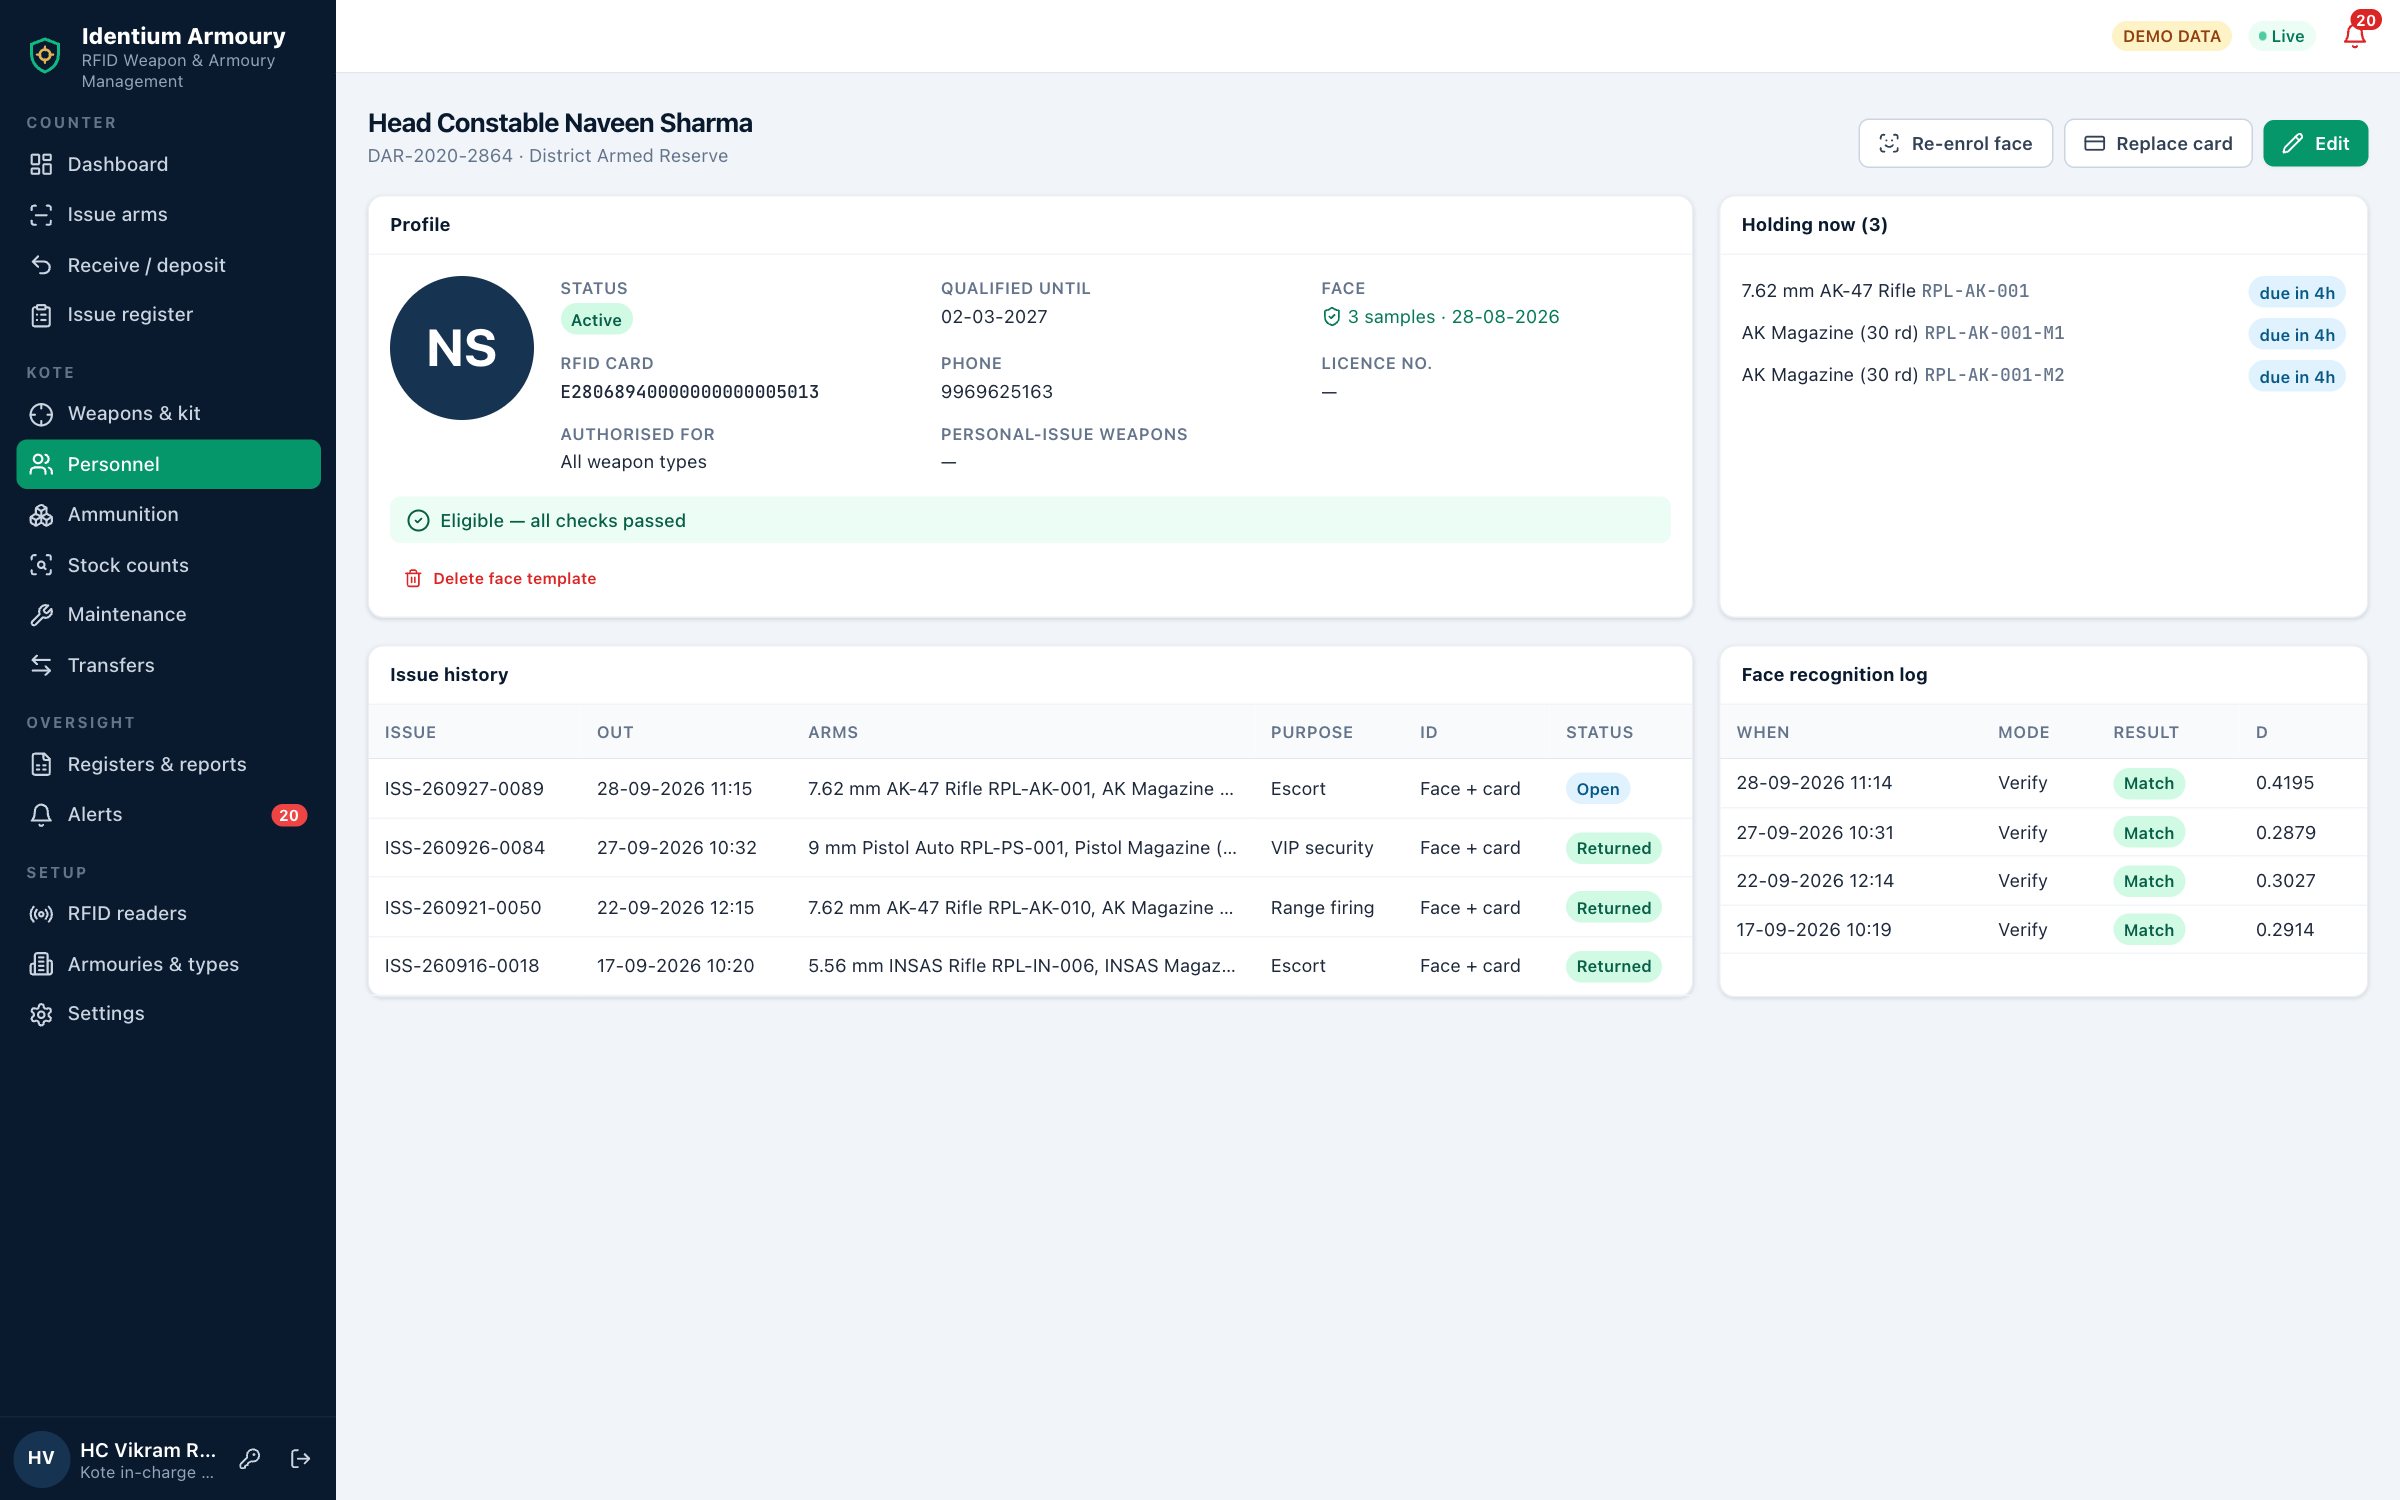Click the logout arrow icon
The image size is (2400, 1500).
(300, 1459)
